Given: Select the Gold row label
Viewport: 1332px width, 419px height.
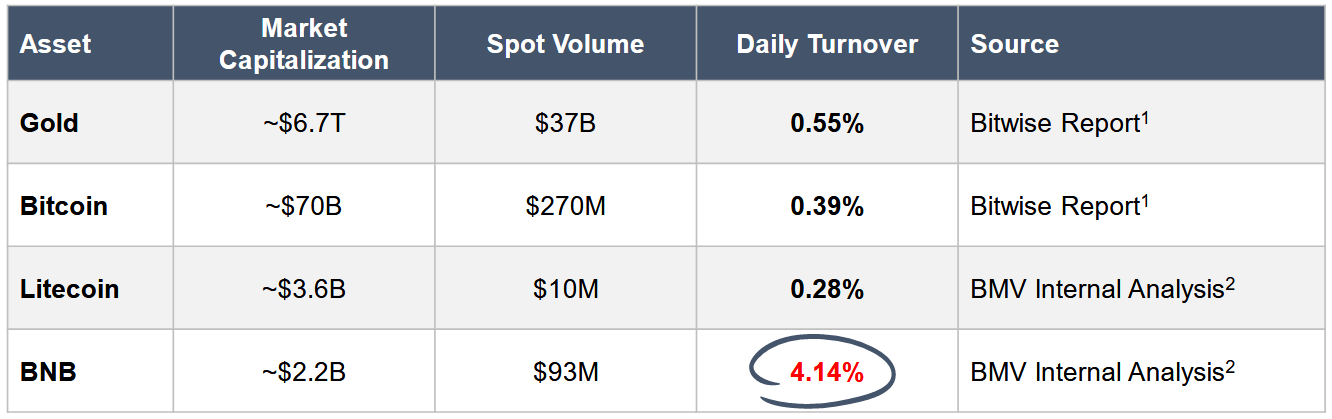Looking at the screenshot, I should click(49, 123).
